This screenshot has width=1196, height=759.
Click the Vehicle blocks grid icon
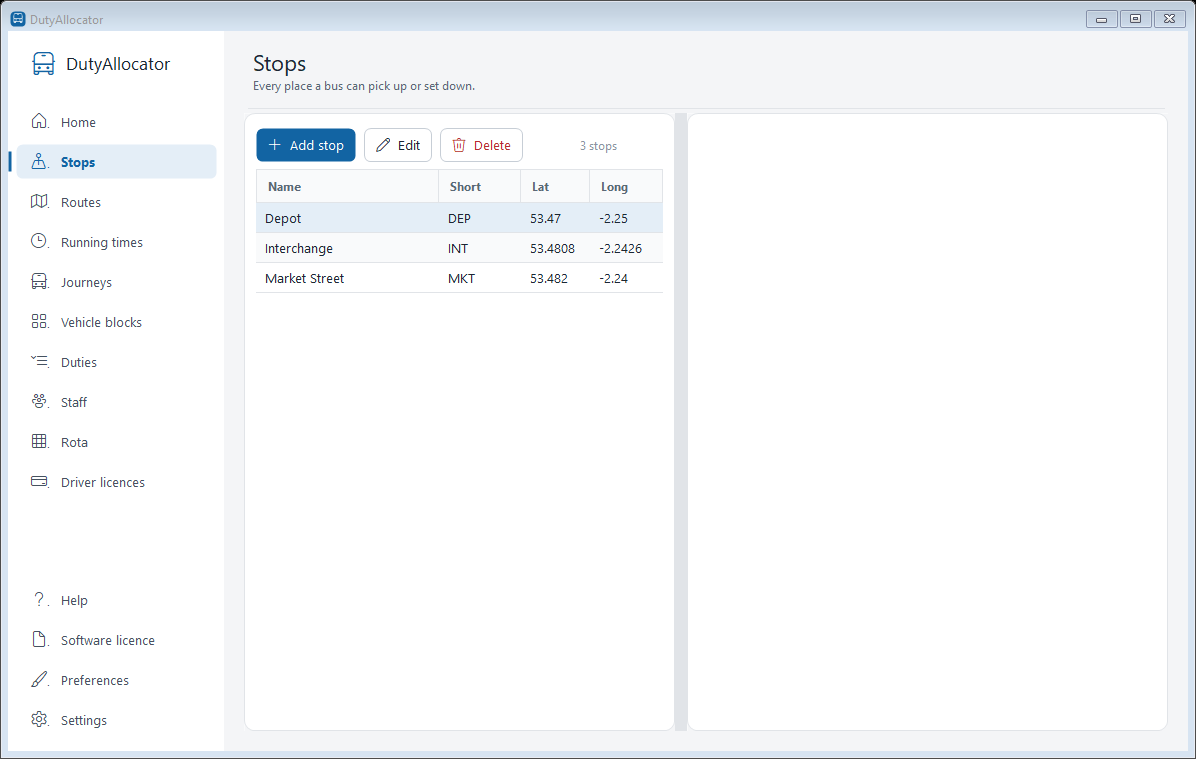[40, 321]
